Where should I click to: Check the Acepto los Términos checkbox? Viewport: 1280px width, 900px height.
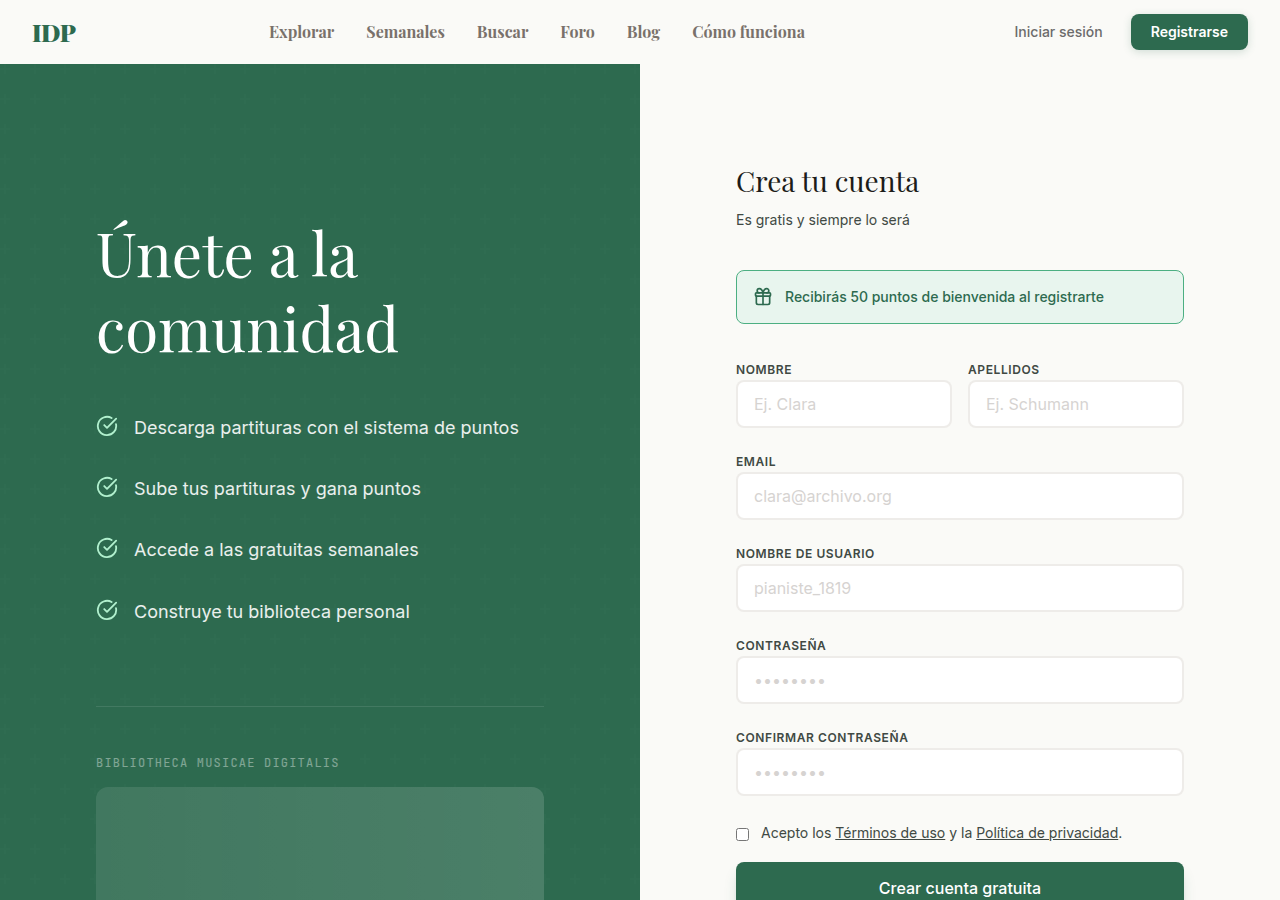742,834
